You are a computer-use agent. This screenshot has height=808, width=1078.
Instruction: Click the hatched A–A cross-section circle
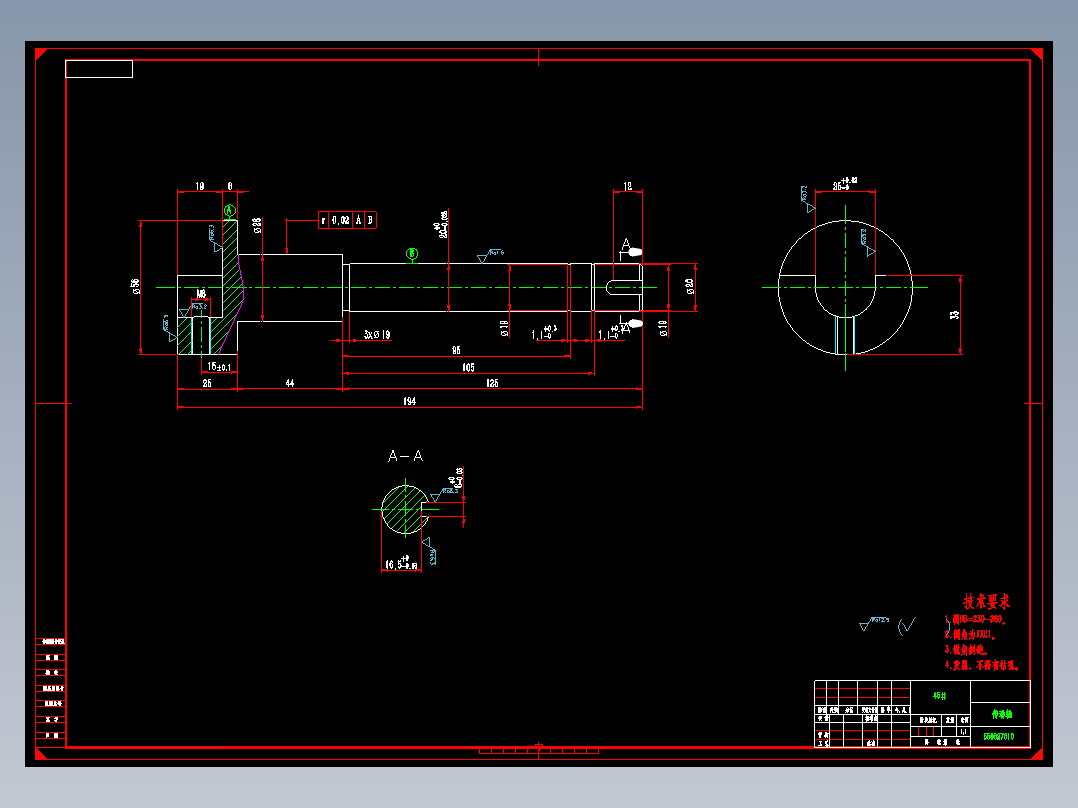click(405, 510)
